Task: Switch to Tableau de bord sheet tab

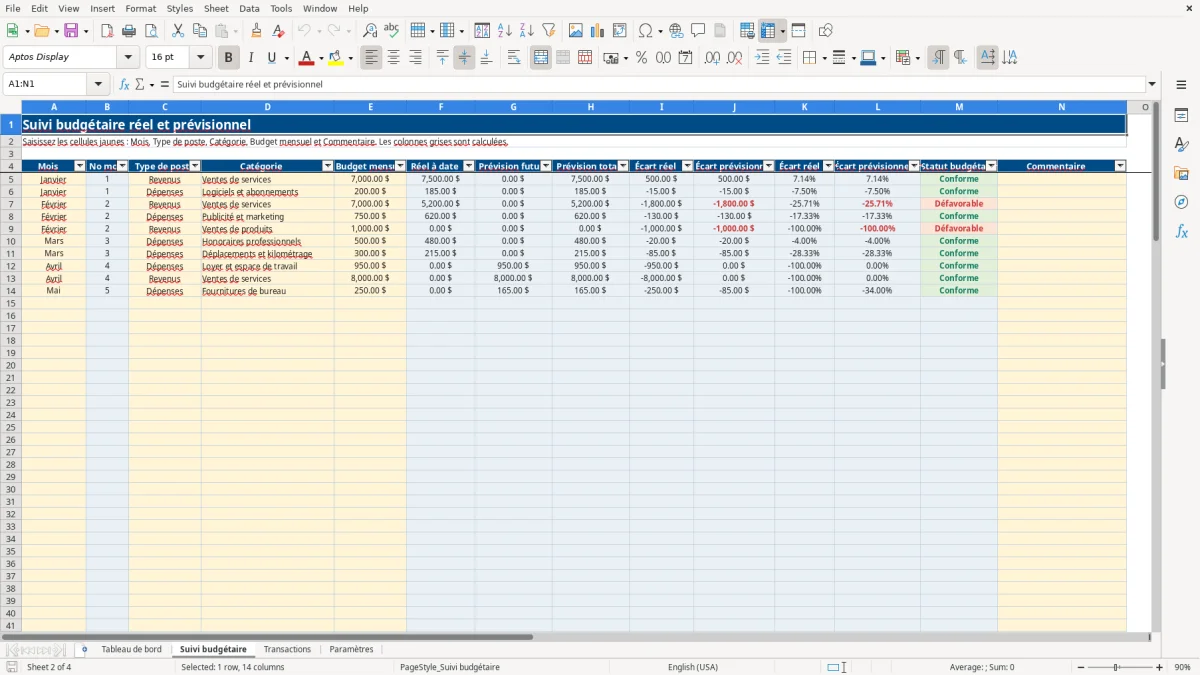Action: [x=131, y=650]
